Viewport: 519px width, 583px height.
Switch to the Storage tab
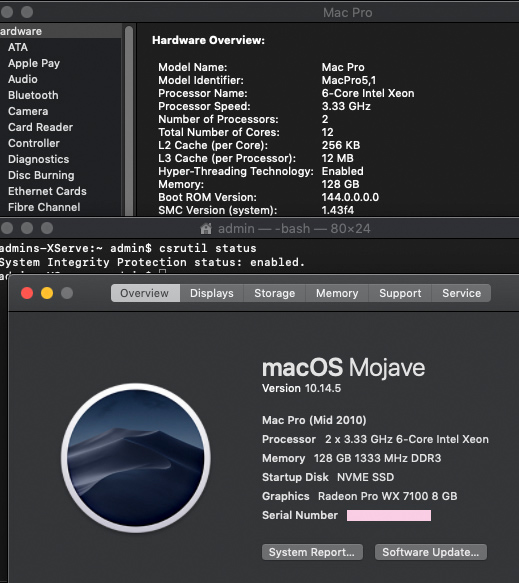[x=274, y=293]
